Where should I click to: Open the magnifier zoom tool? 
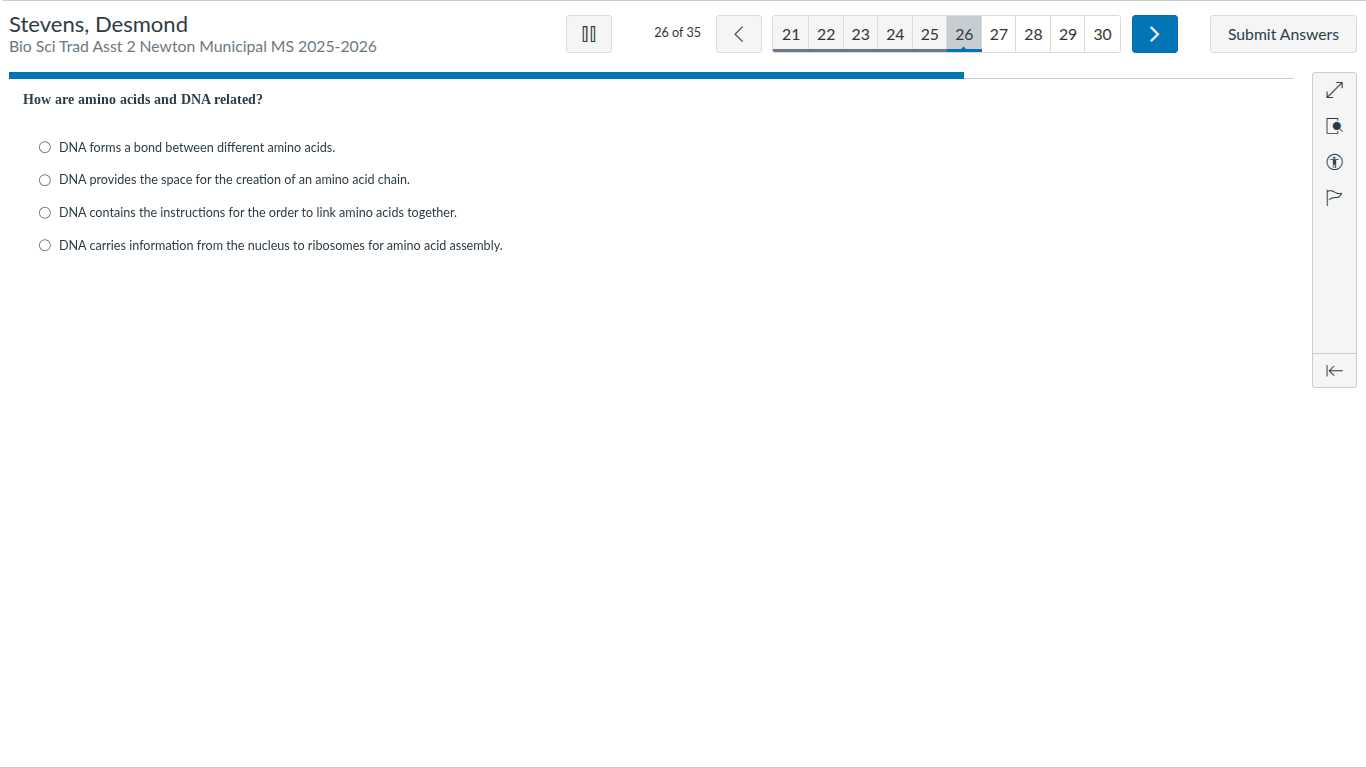click(1334, 126)
